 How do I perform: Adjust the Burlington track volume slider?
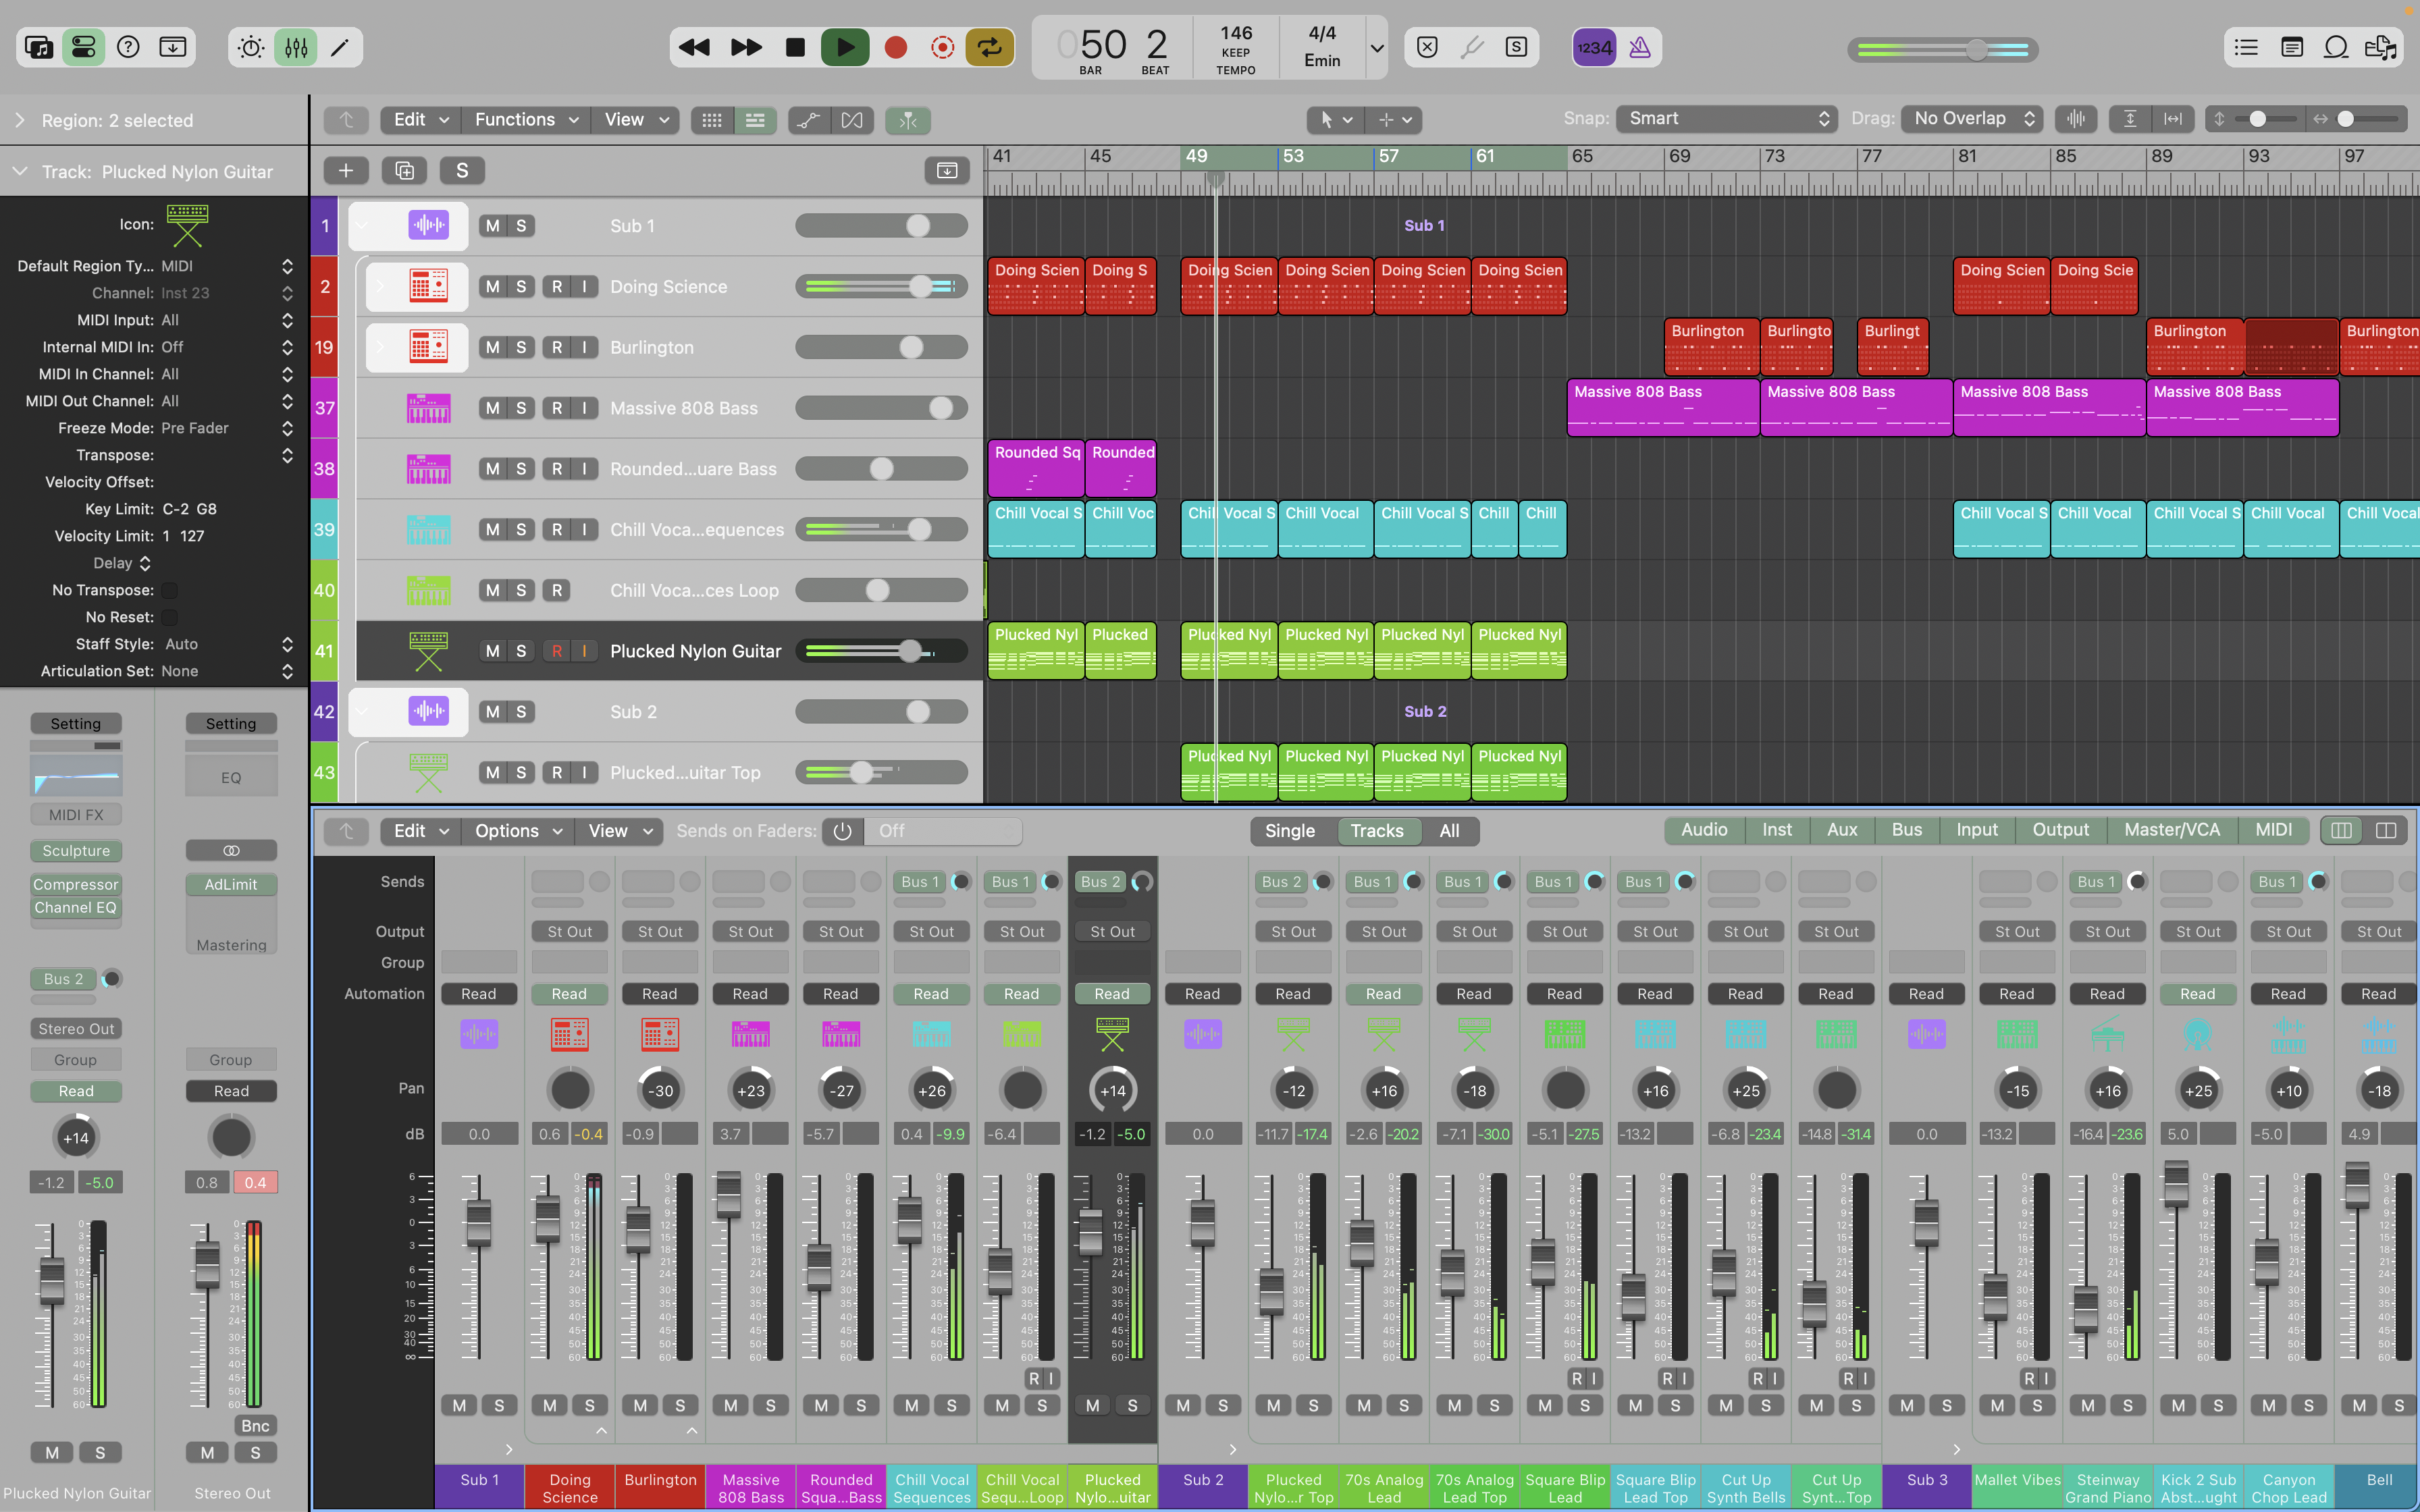coord(881,347)
